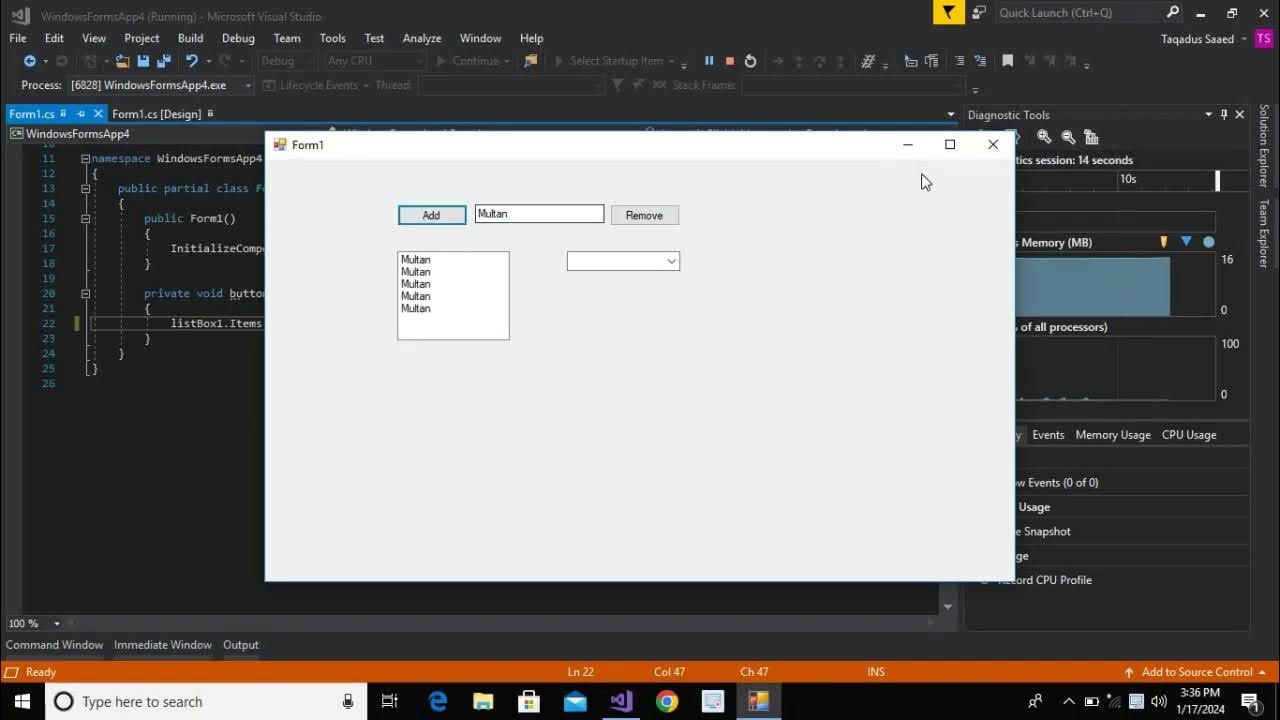Switch to CPU Usage tab

click(1189, 435)
